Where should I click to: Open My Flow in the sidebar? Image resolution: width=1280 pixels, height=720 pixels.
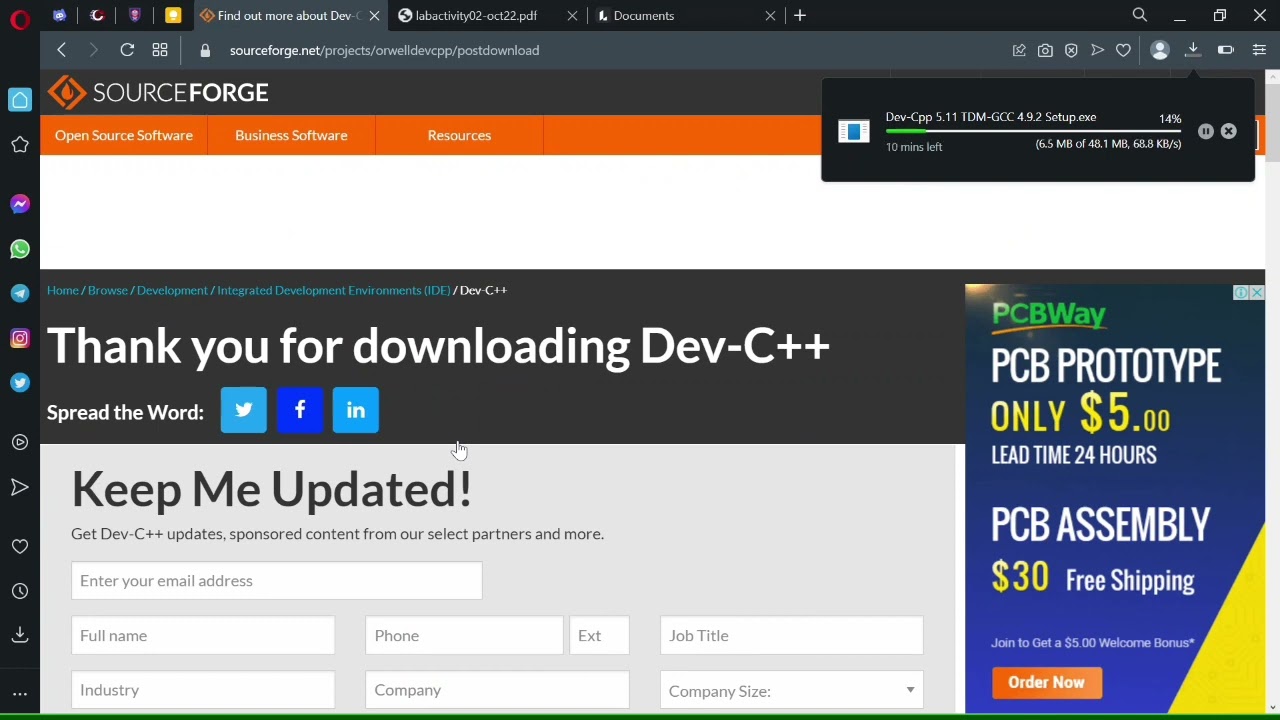(20, 487)
